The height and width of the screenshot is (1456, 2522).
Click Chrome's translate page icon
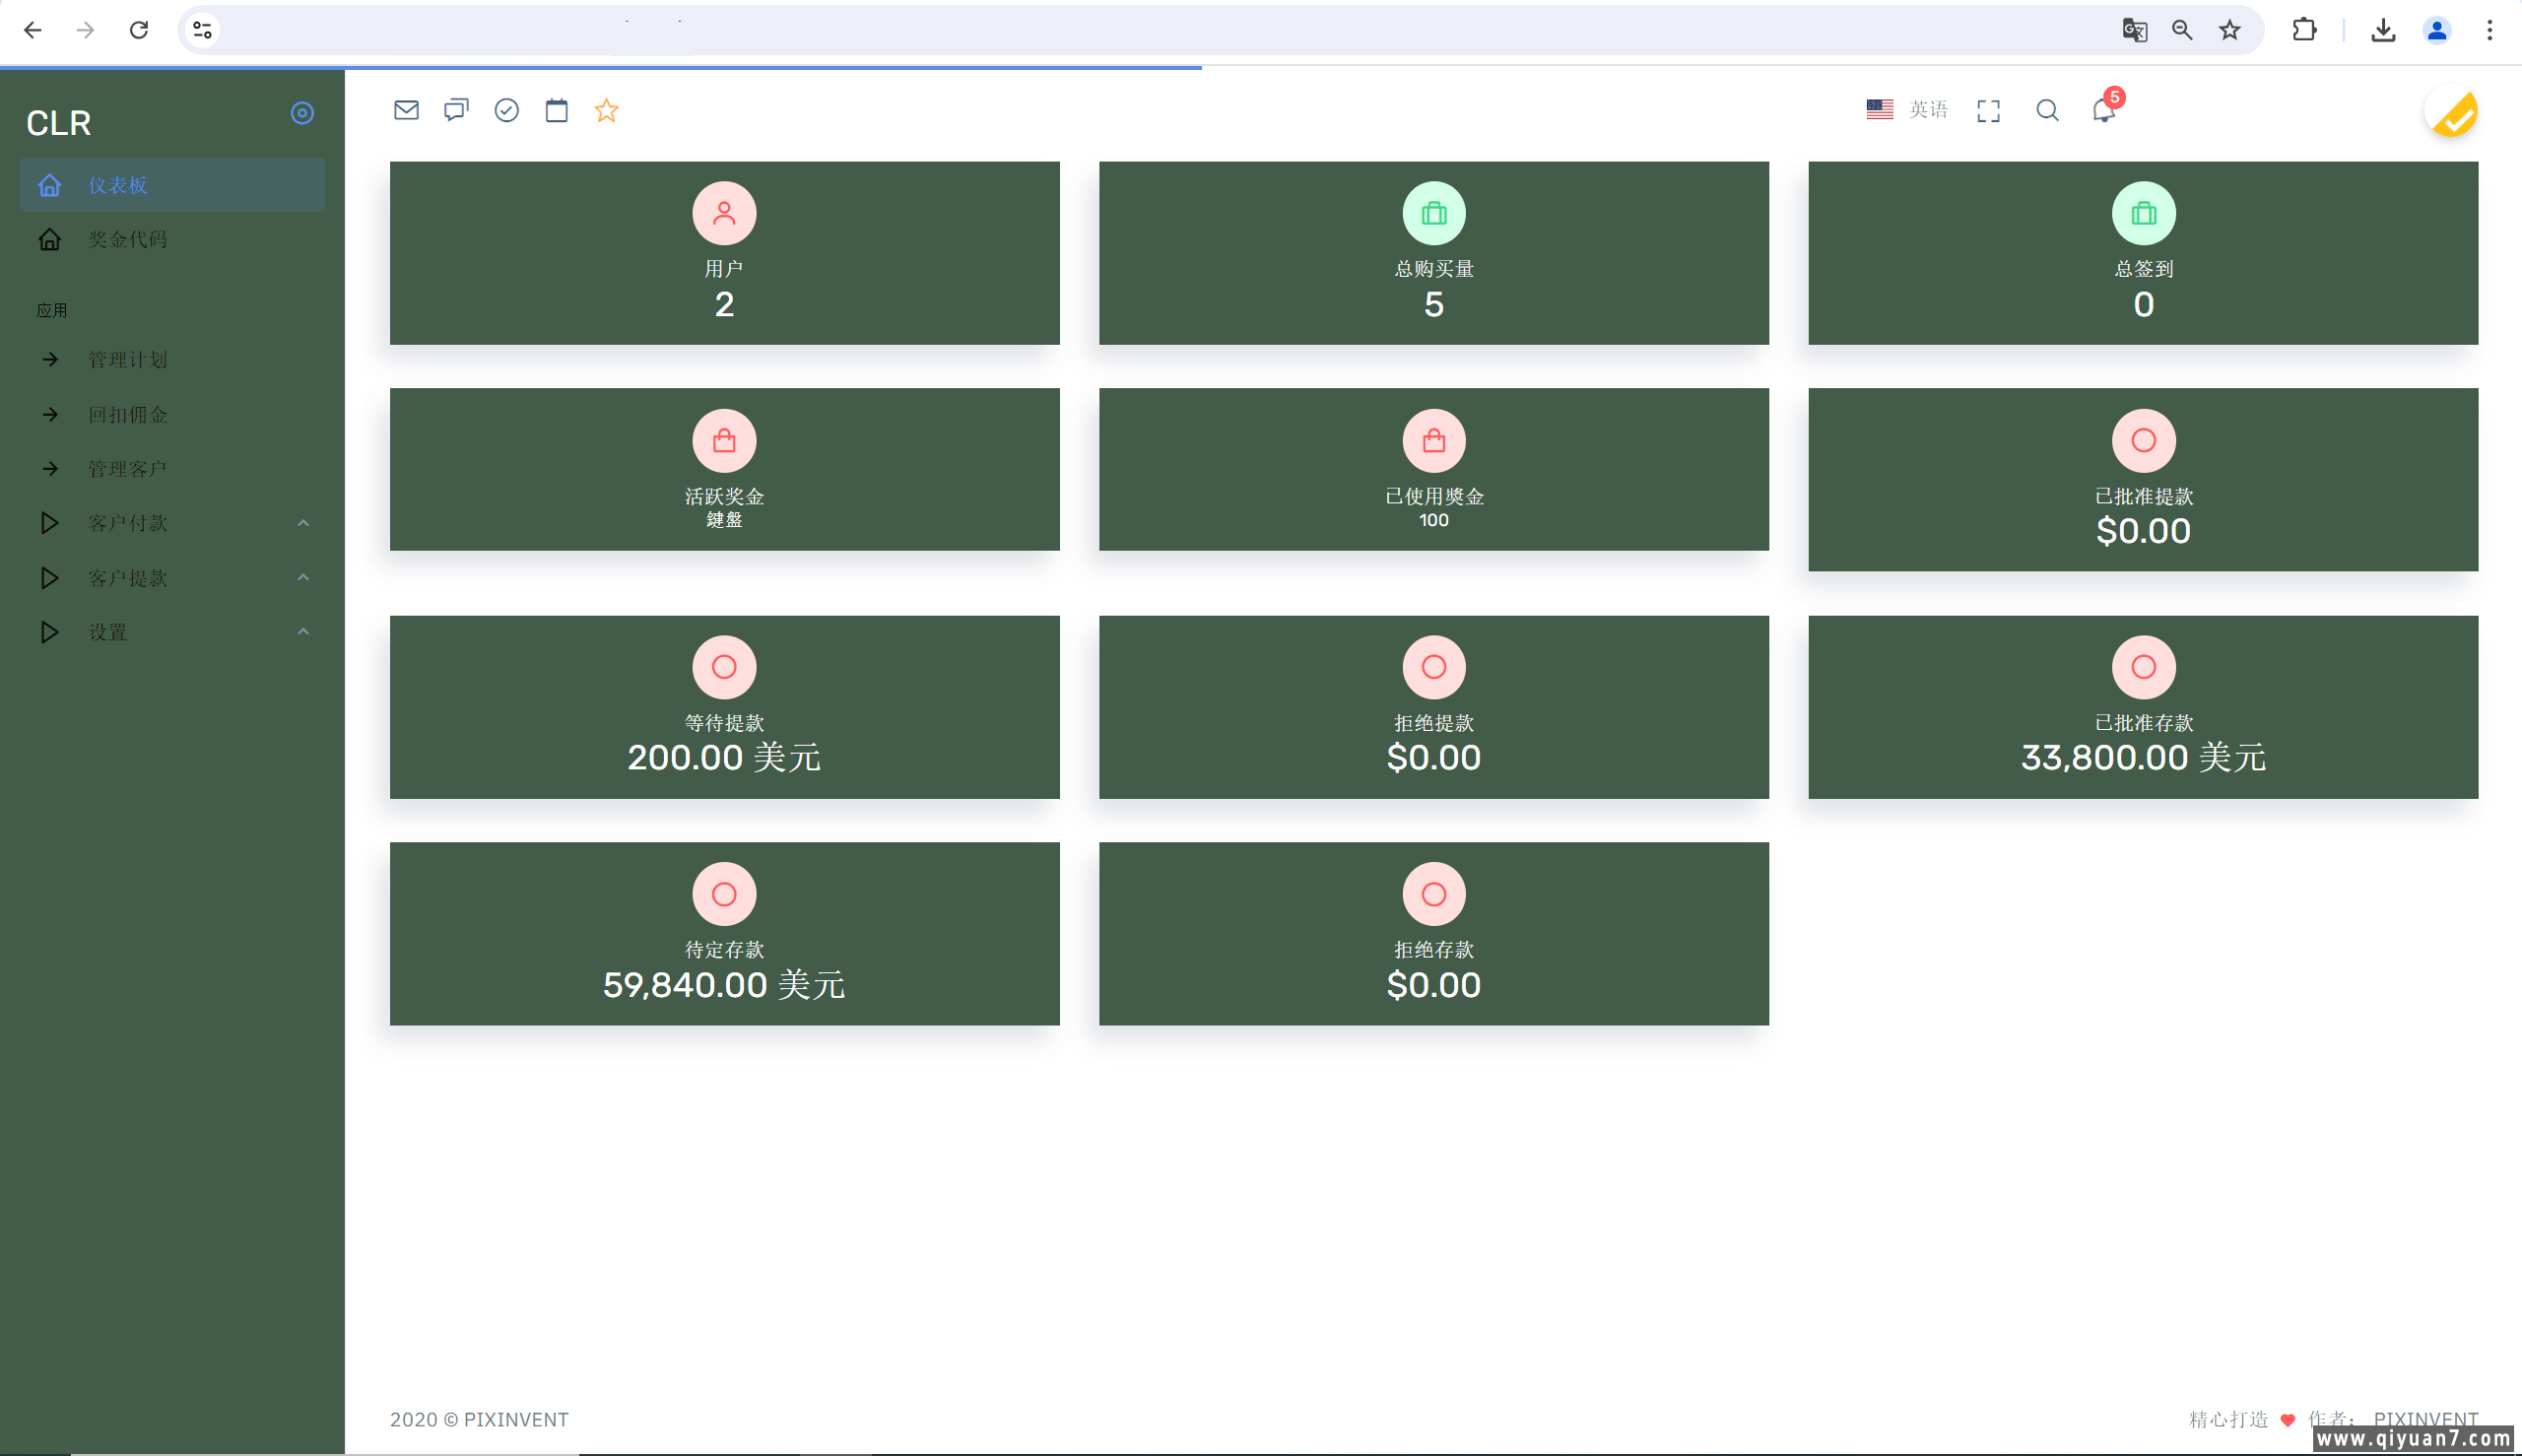click(2134, 30)
